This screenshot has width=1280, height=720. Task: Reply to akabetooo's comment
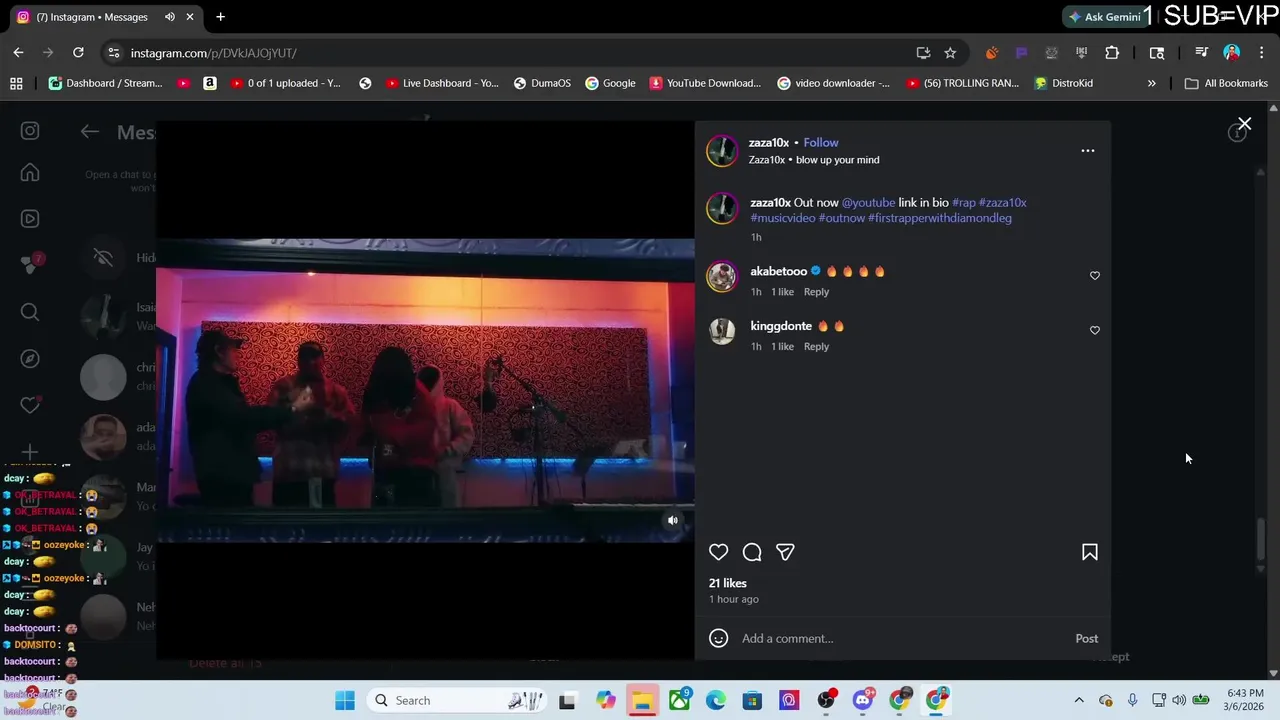point(816,292)
